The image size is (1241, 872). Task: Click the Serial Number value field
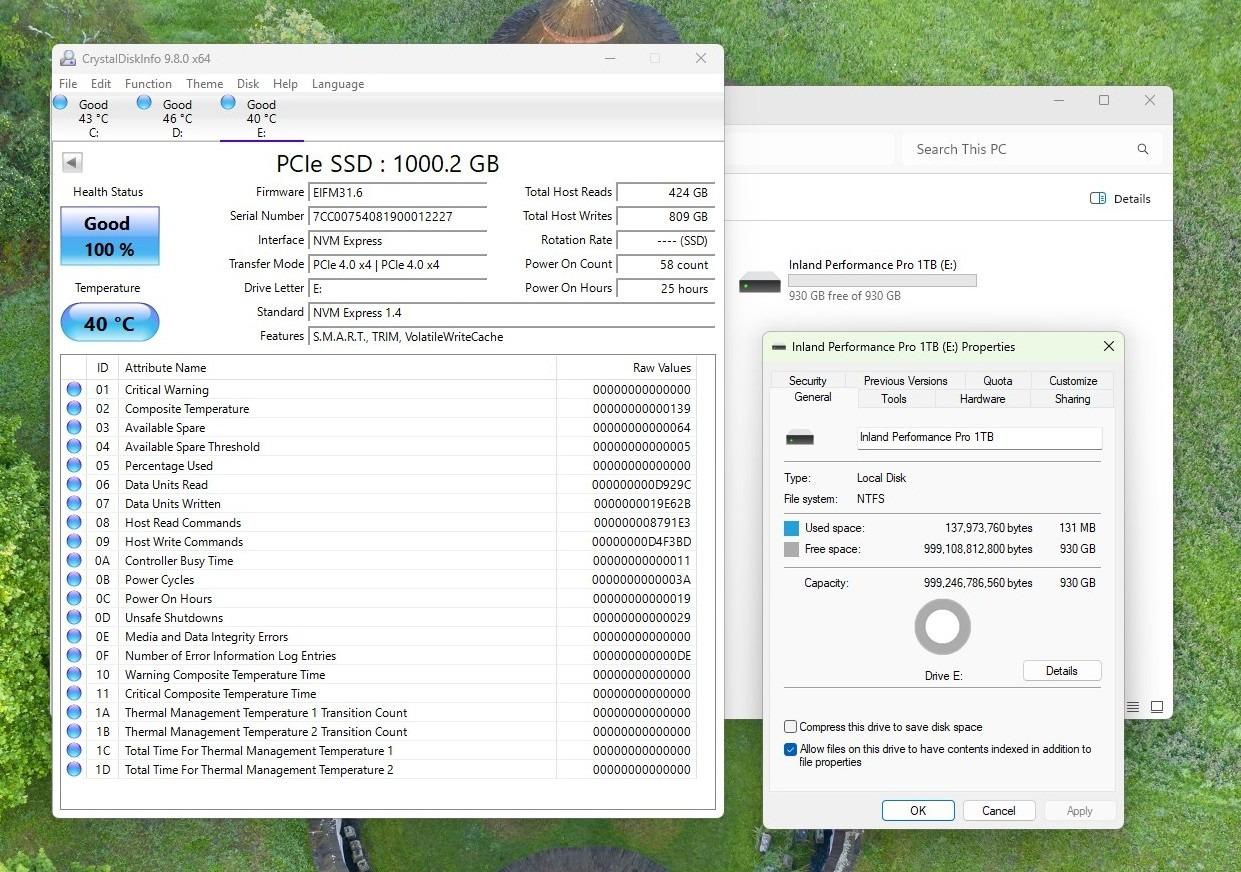click(398, 216)
